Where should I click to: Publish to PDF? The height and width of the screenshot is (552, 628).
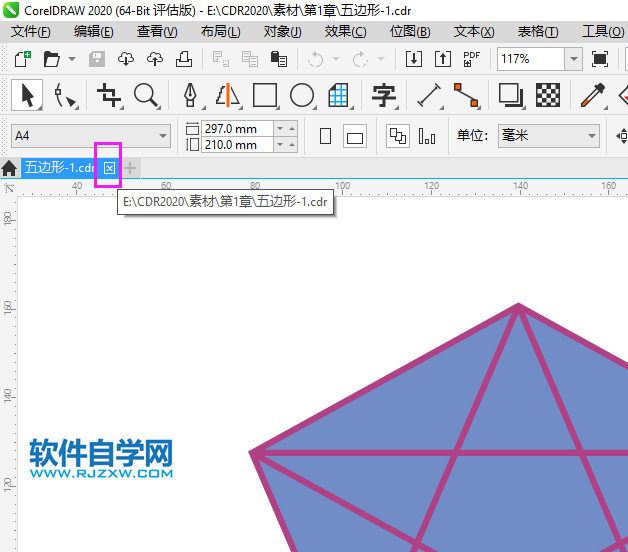(x=471, y=59)
